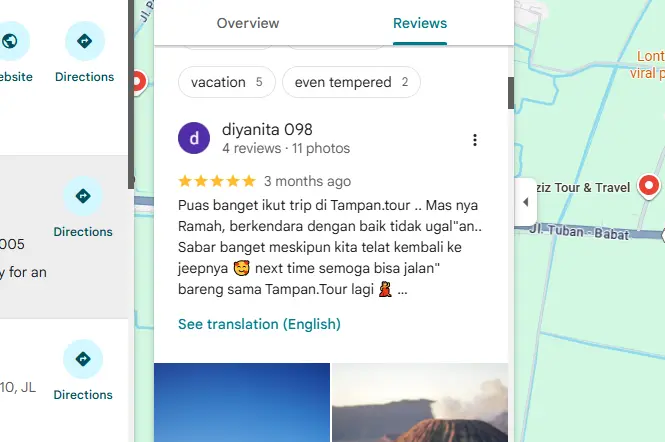Filter reviews by vacation chip

pos(227,82)
